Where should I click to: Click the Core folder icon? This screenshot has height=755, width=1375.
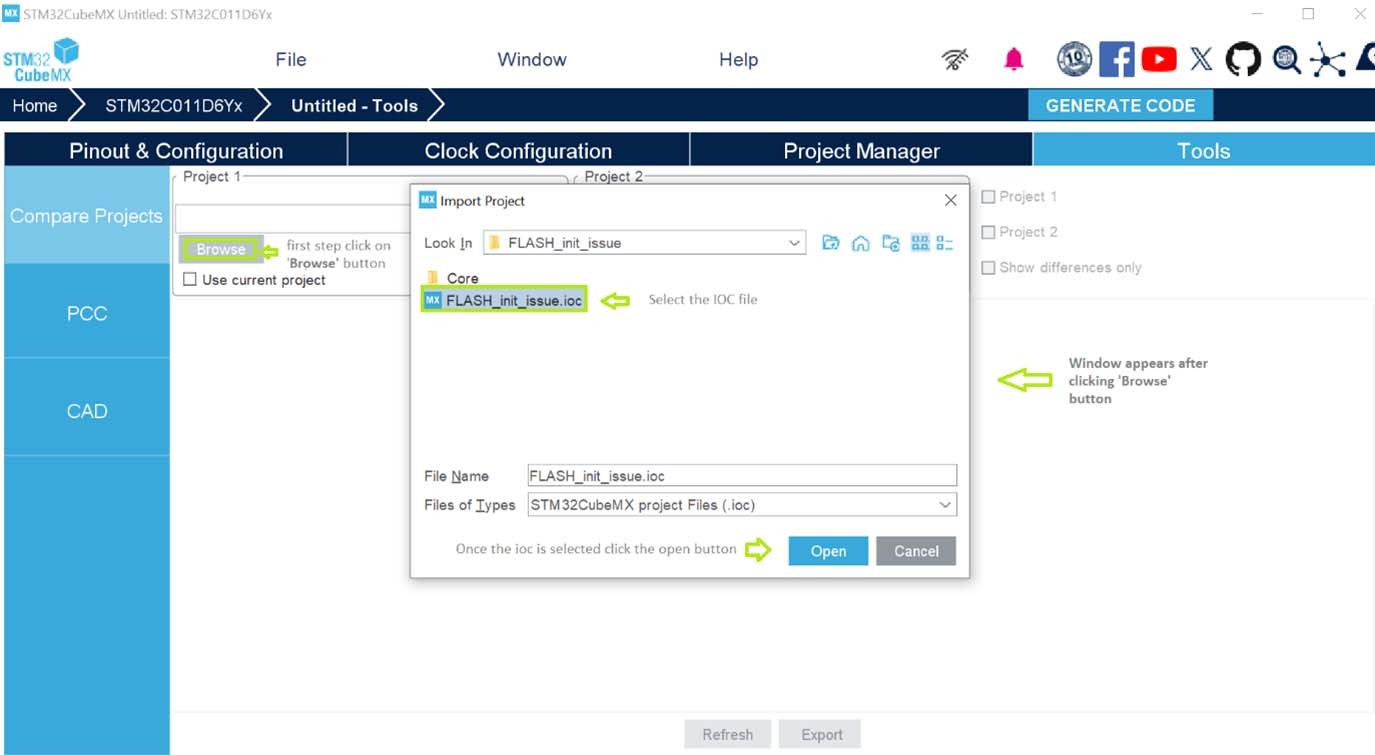coord(433,278)
